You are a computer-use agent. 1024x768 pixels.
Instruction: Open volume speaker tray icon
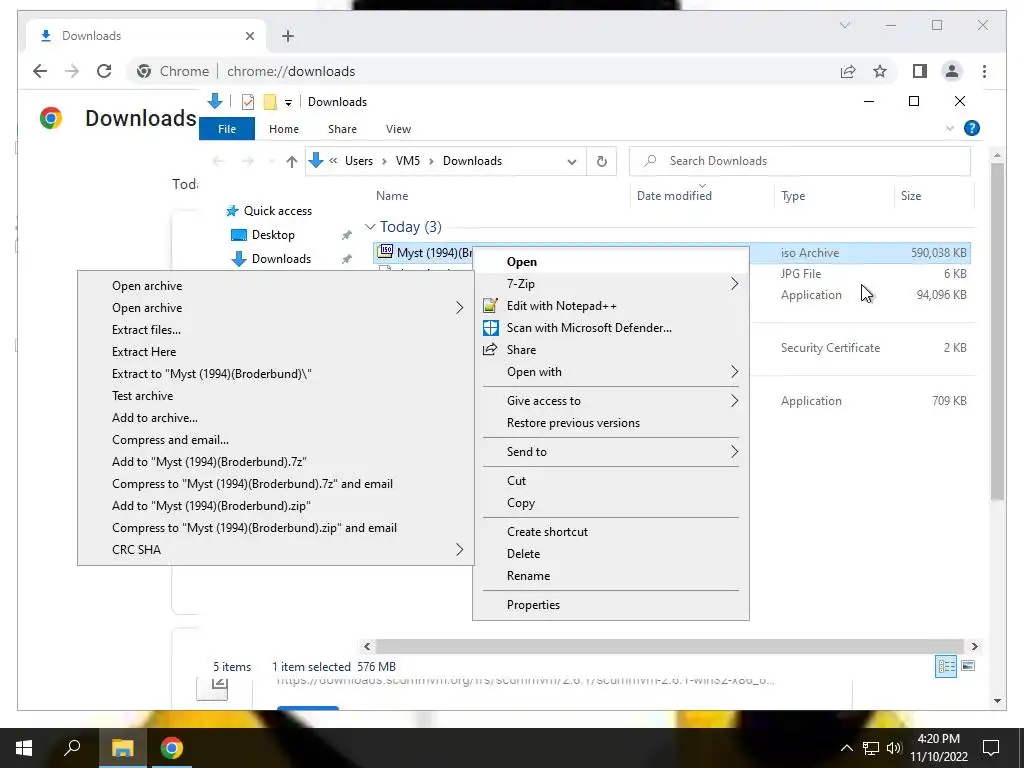click(893, 748)
